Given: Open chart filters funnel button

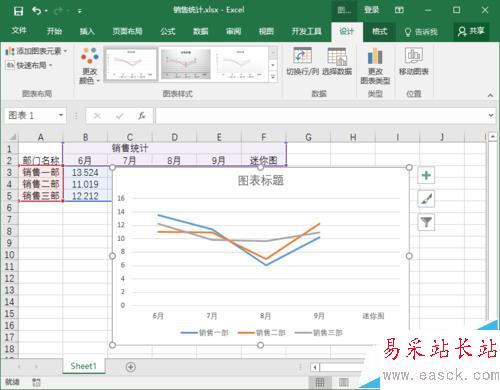Looking at the screenshot, I should click(426, 222).
